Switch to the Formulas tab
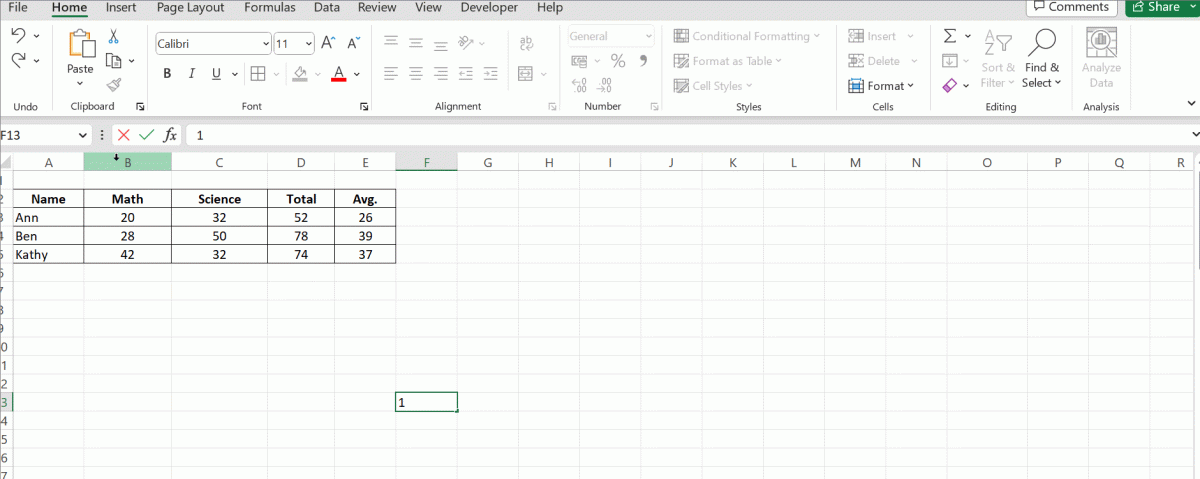Screen dimensions: 1200x479 coord(271,8)
